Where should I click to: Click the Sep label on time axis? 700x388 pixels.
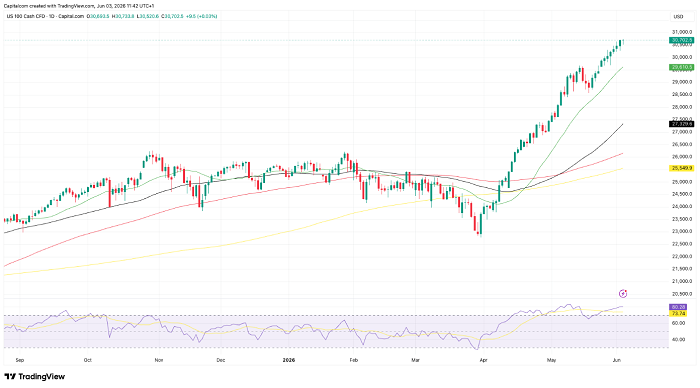click(19, 360)
